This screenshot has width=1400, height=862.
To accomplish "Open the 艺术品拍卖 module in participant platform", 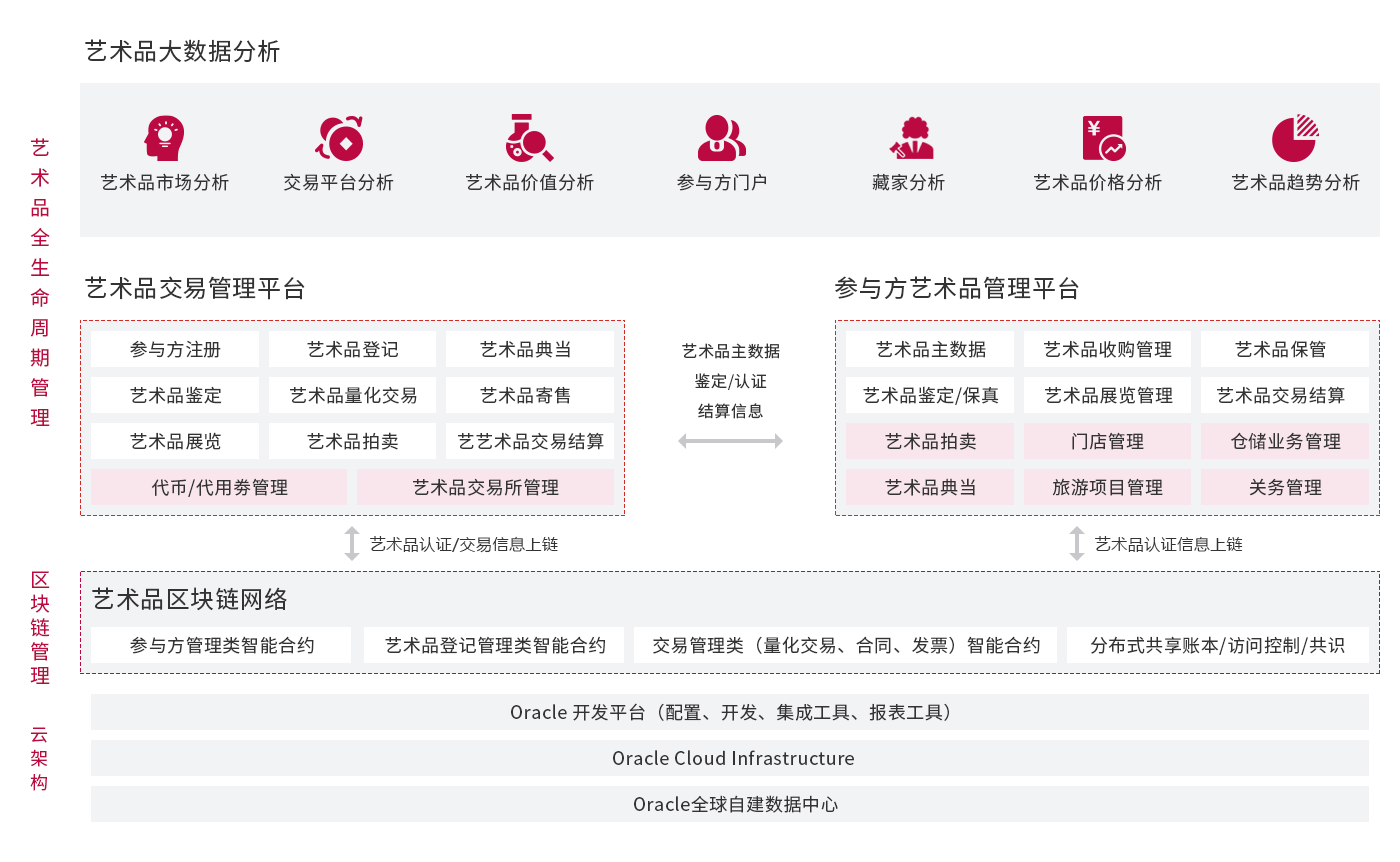I will [x=928, y=441].
